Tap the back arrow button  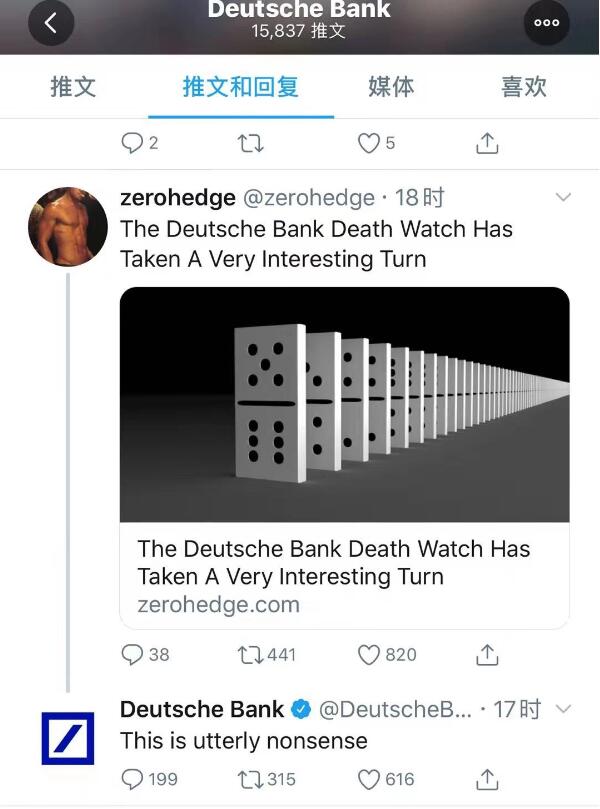pyautogui.click(x=51, y=24)
